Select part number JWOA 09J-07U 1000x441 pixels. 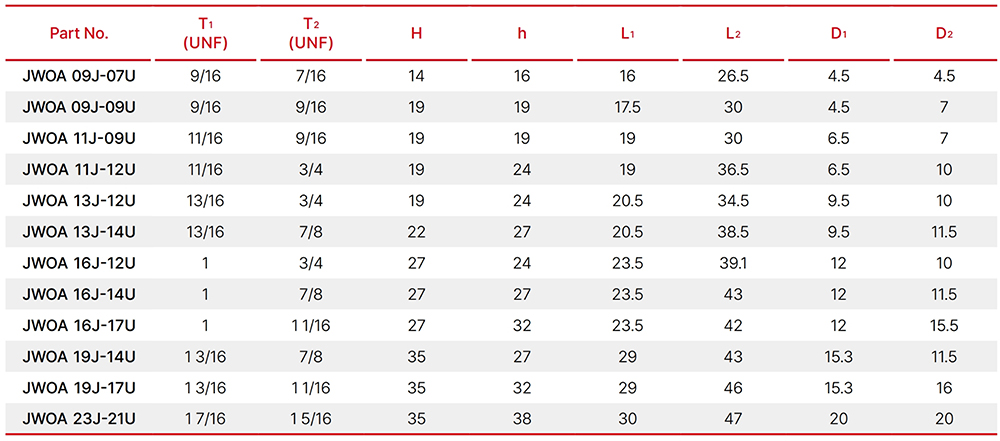pyautogui.click(x=78, y=77)
